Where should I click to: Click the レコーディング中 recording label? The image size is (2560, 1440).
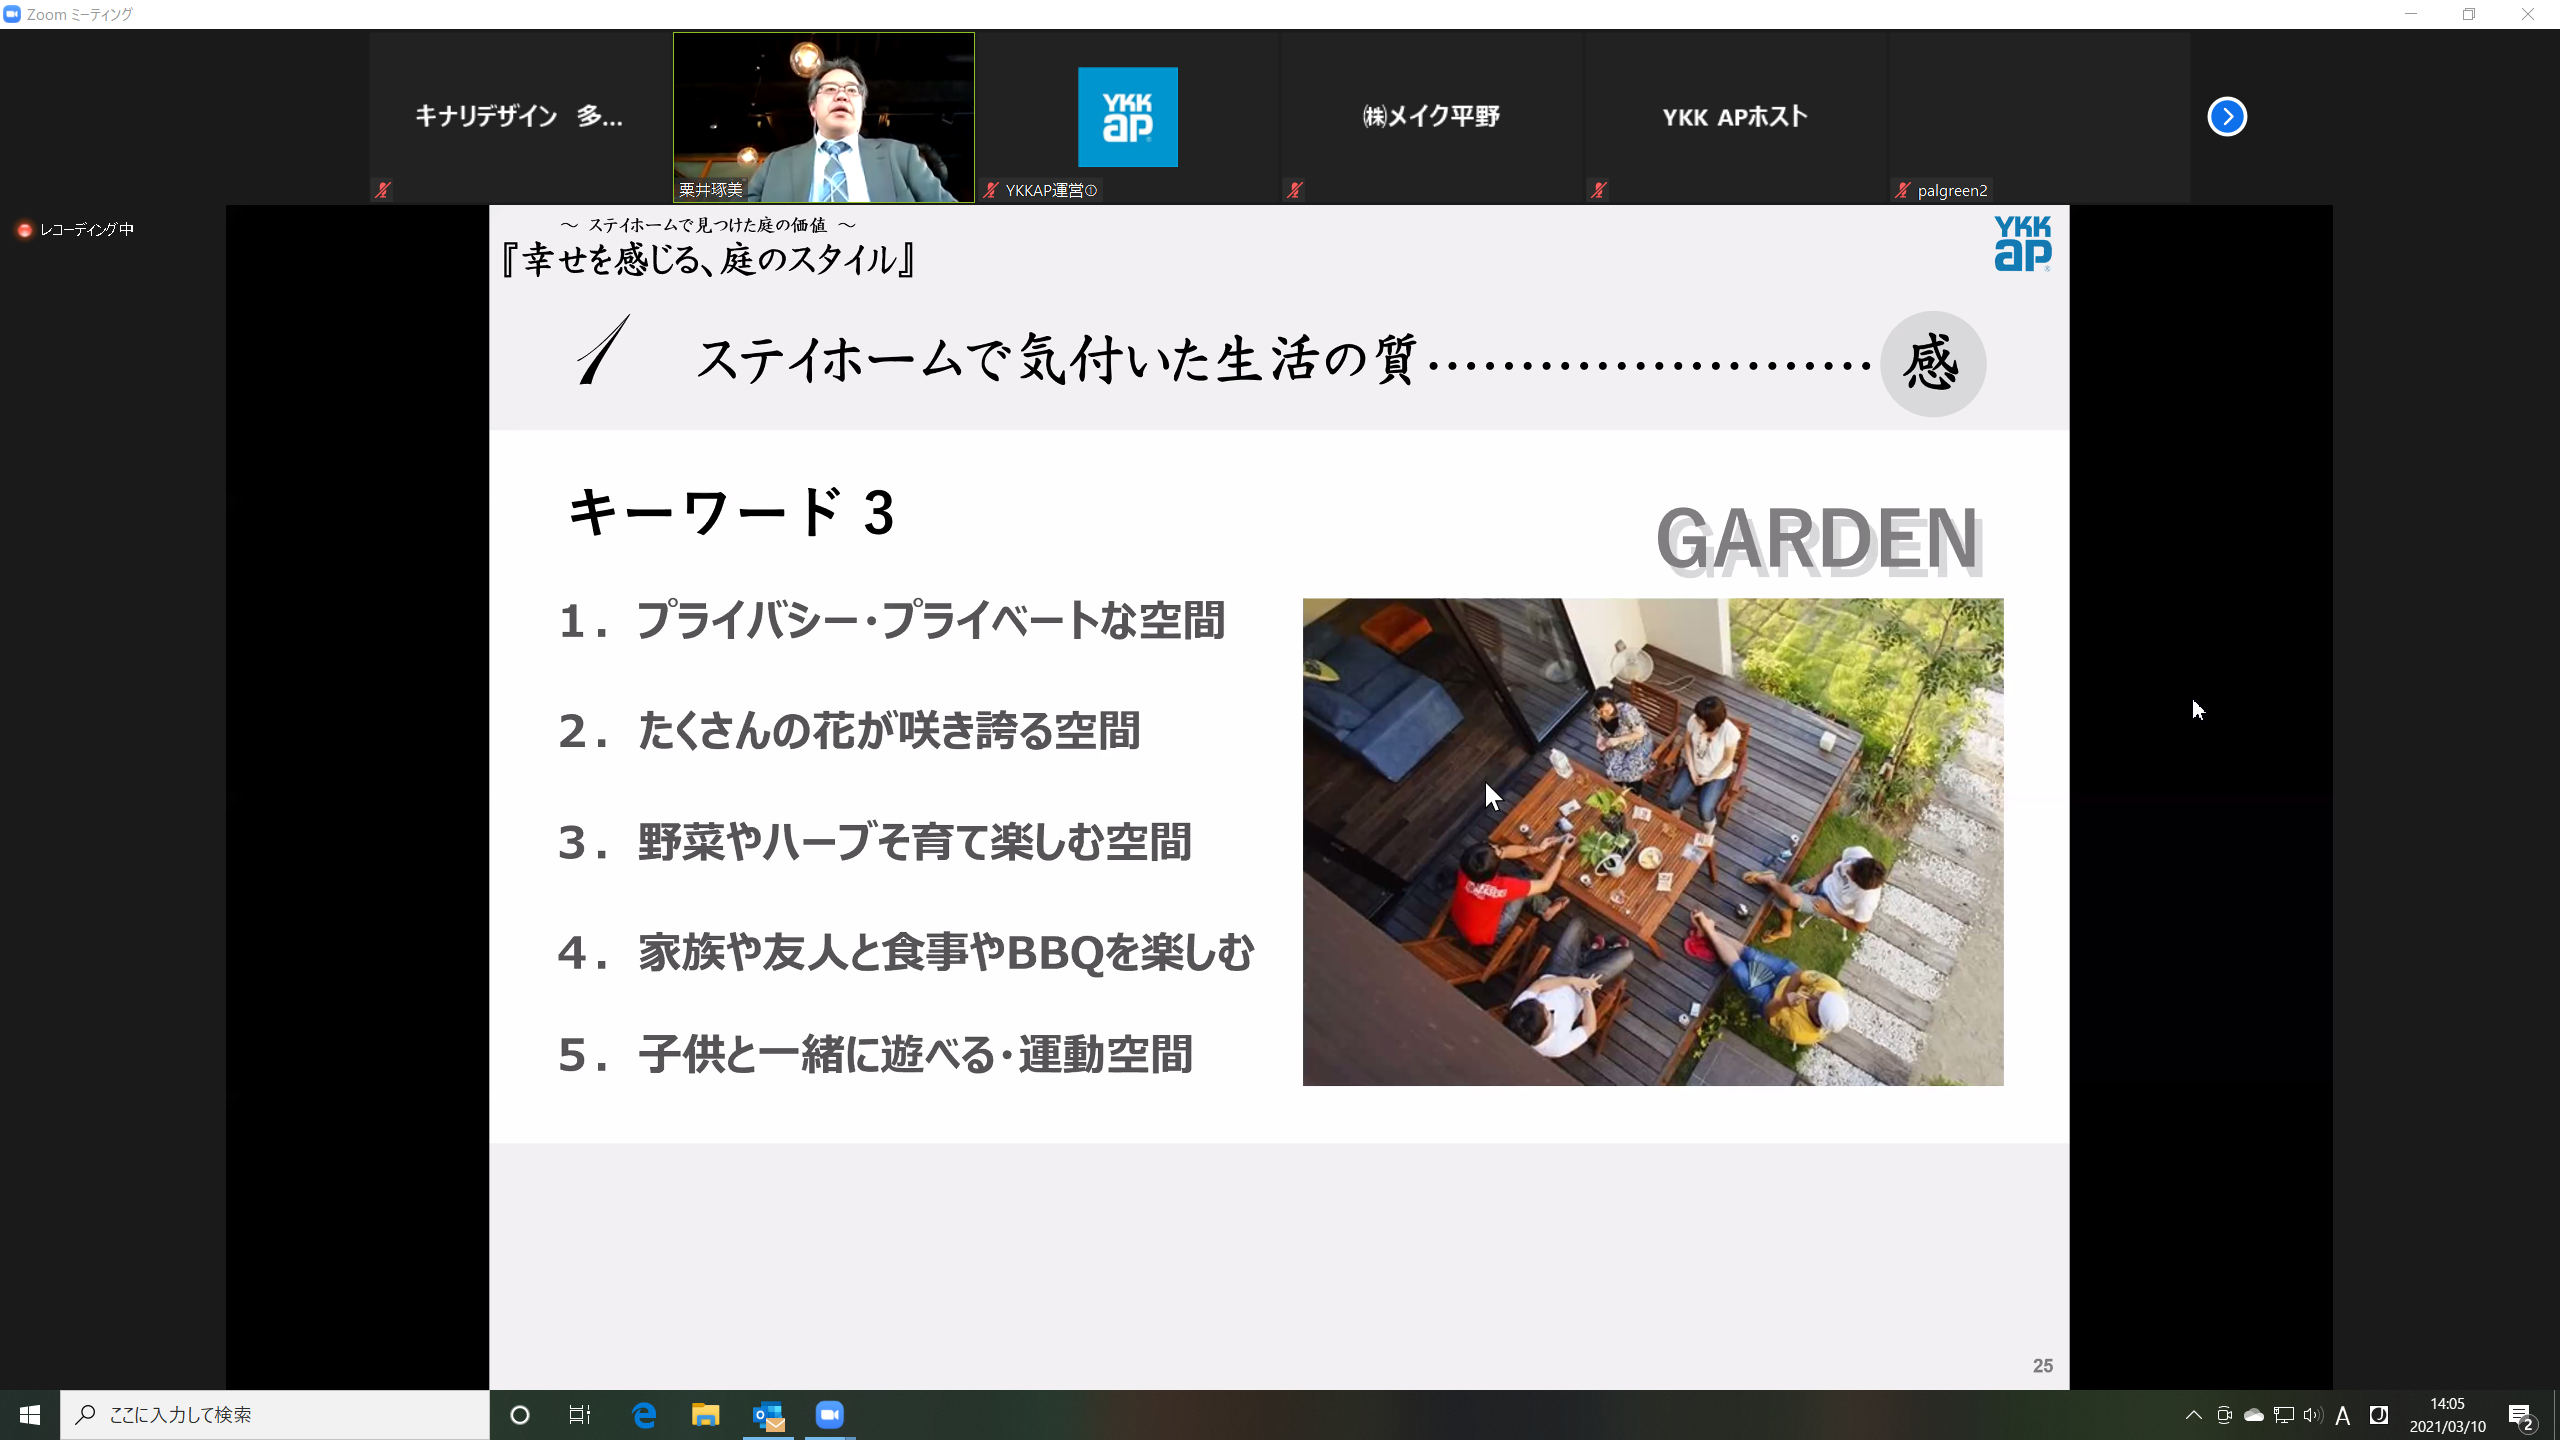(x=87, y=230)
